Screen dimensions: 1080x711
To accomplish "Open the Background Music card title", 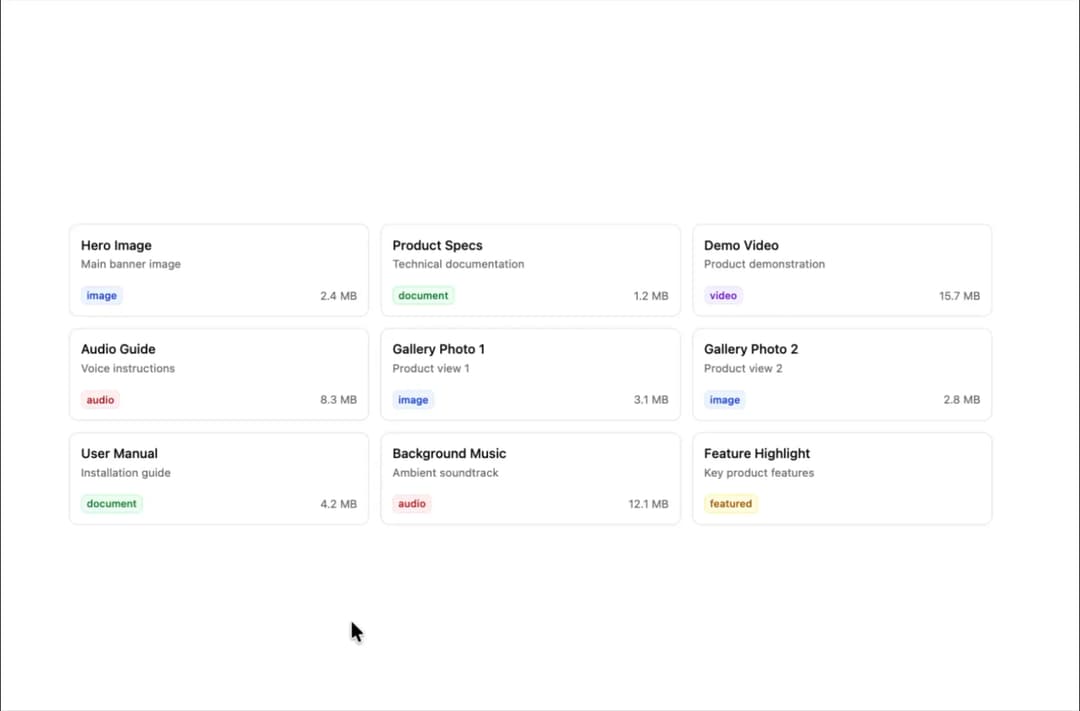I will (x=449, y=453).
